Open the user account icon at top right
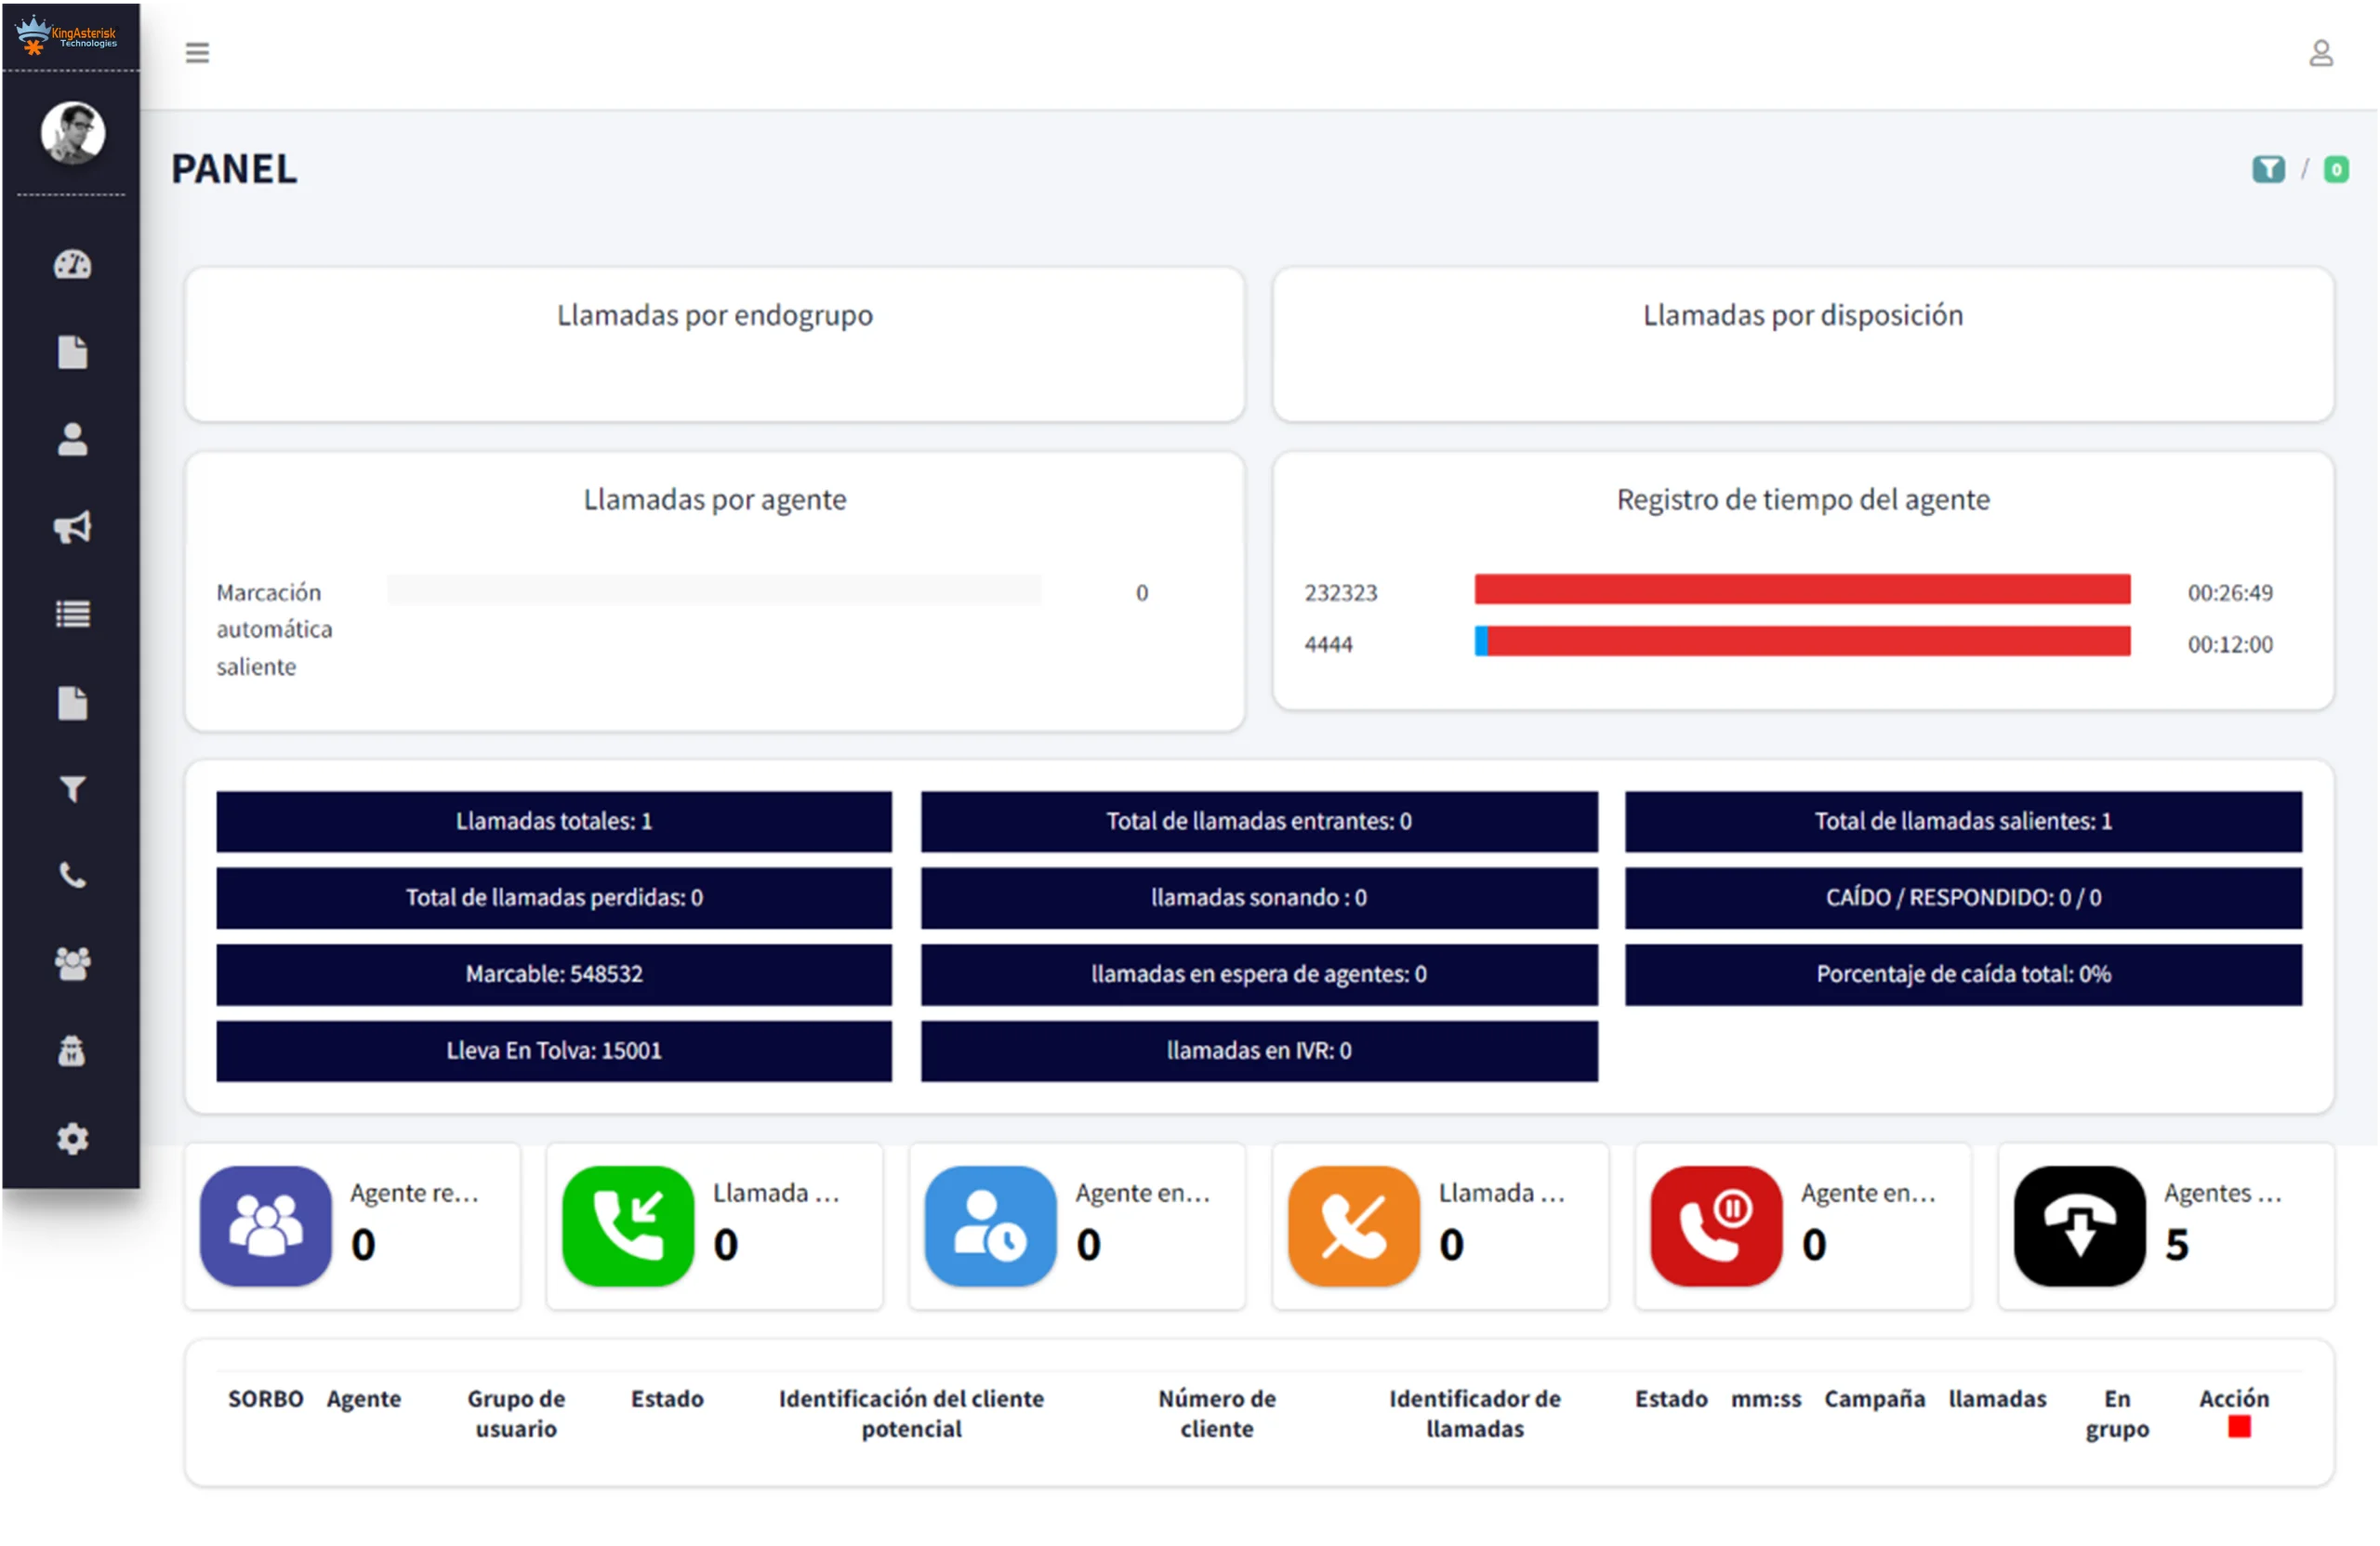 pyautogui.click(x=2322, y=52)
